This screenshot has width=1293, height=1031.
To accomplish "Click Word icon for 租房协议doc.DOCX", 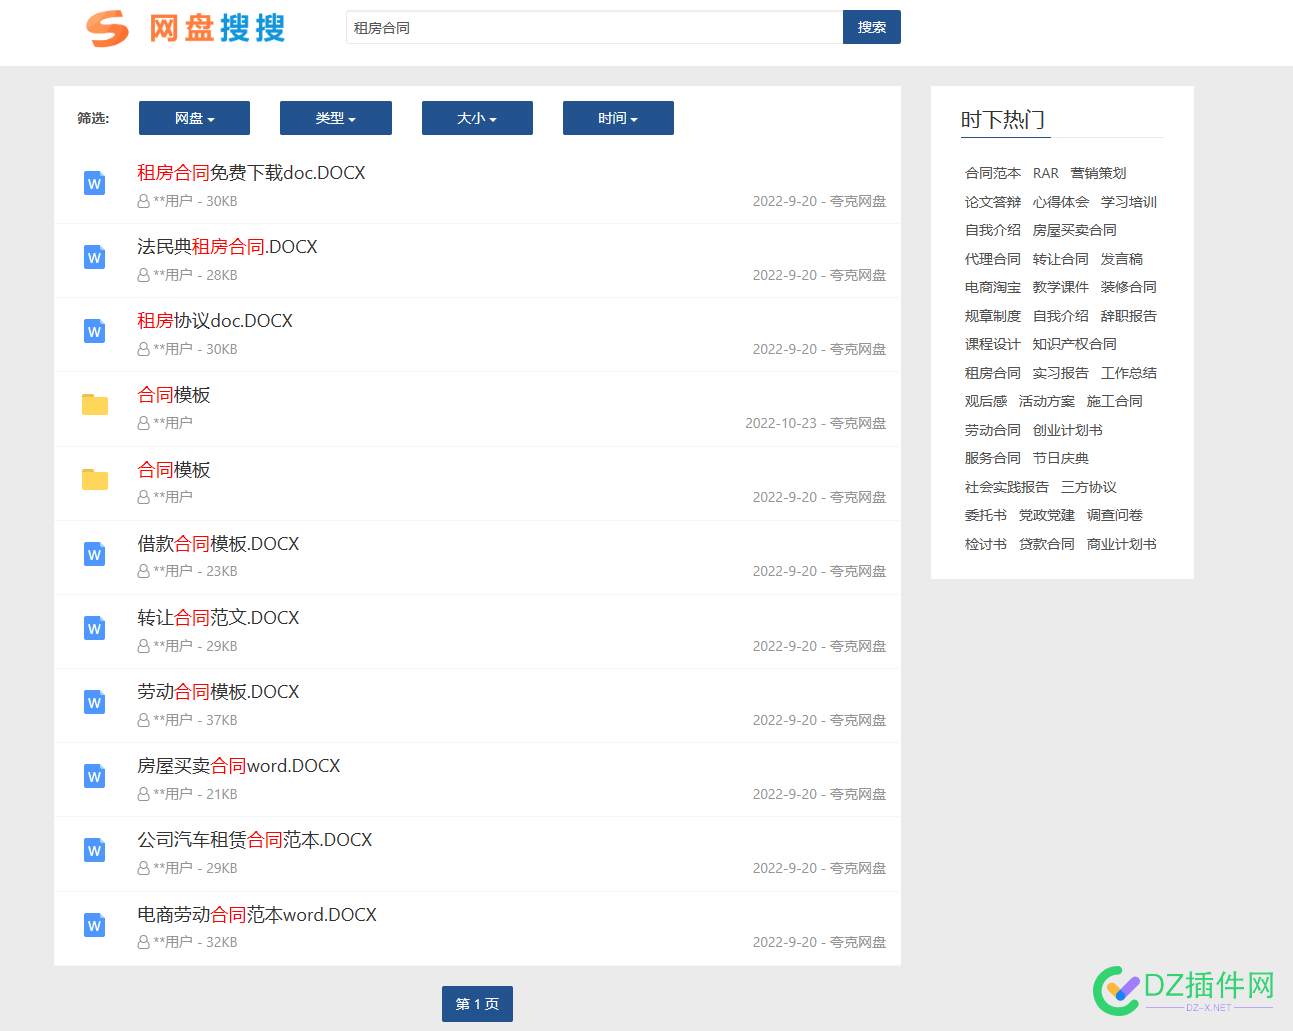I will (x=95, y=331).
